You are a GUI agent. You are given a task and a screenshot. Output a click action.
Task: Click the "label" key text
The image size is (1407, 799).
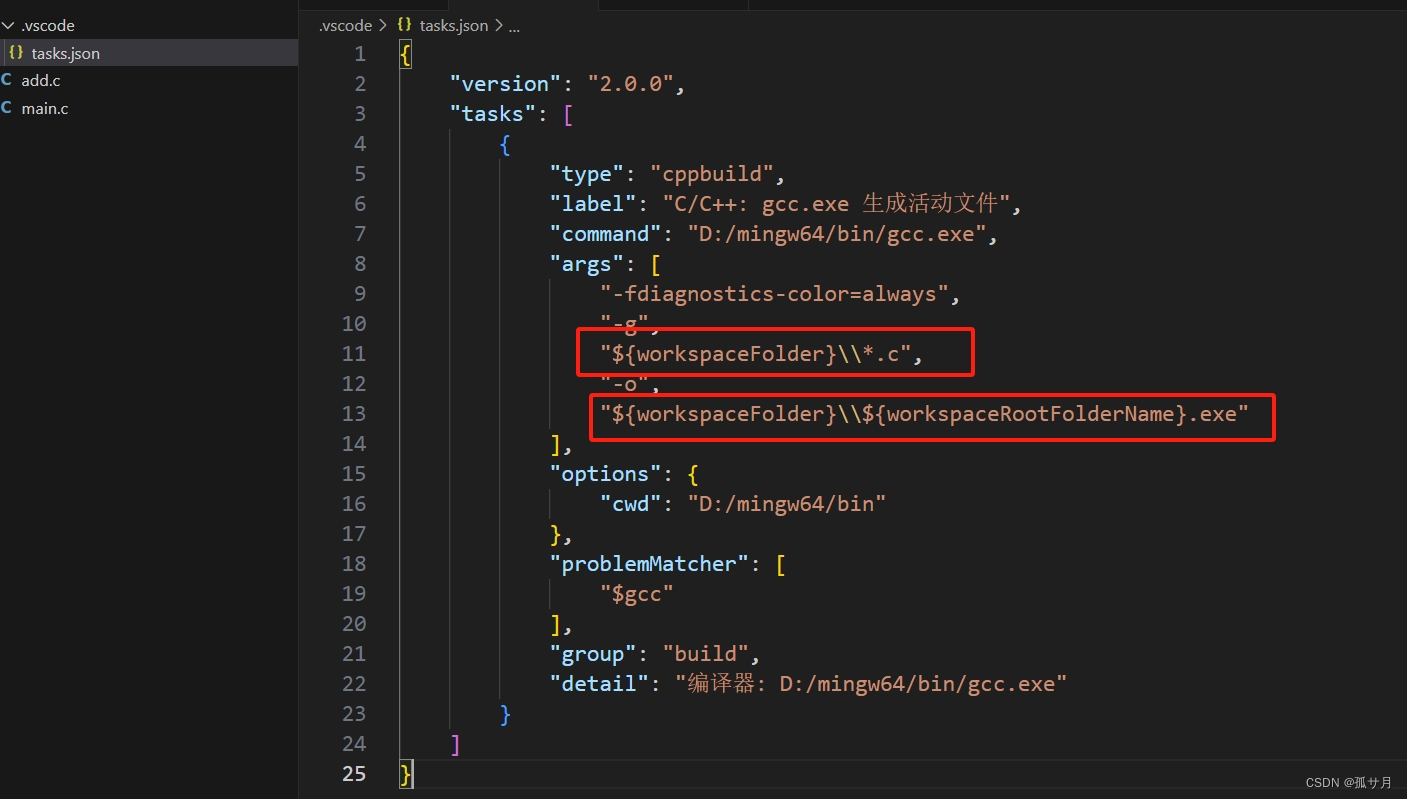click(x=593, y=204)
